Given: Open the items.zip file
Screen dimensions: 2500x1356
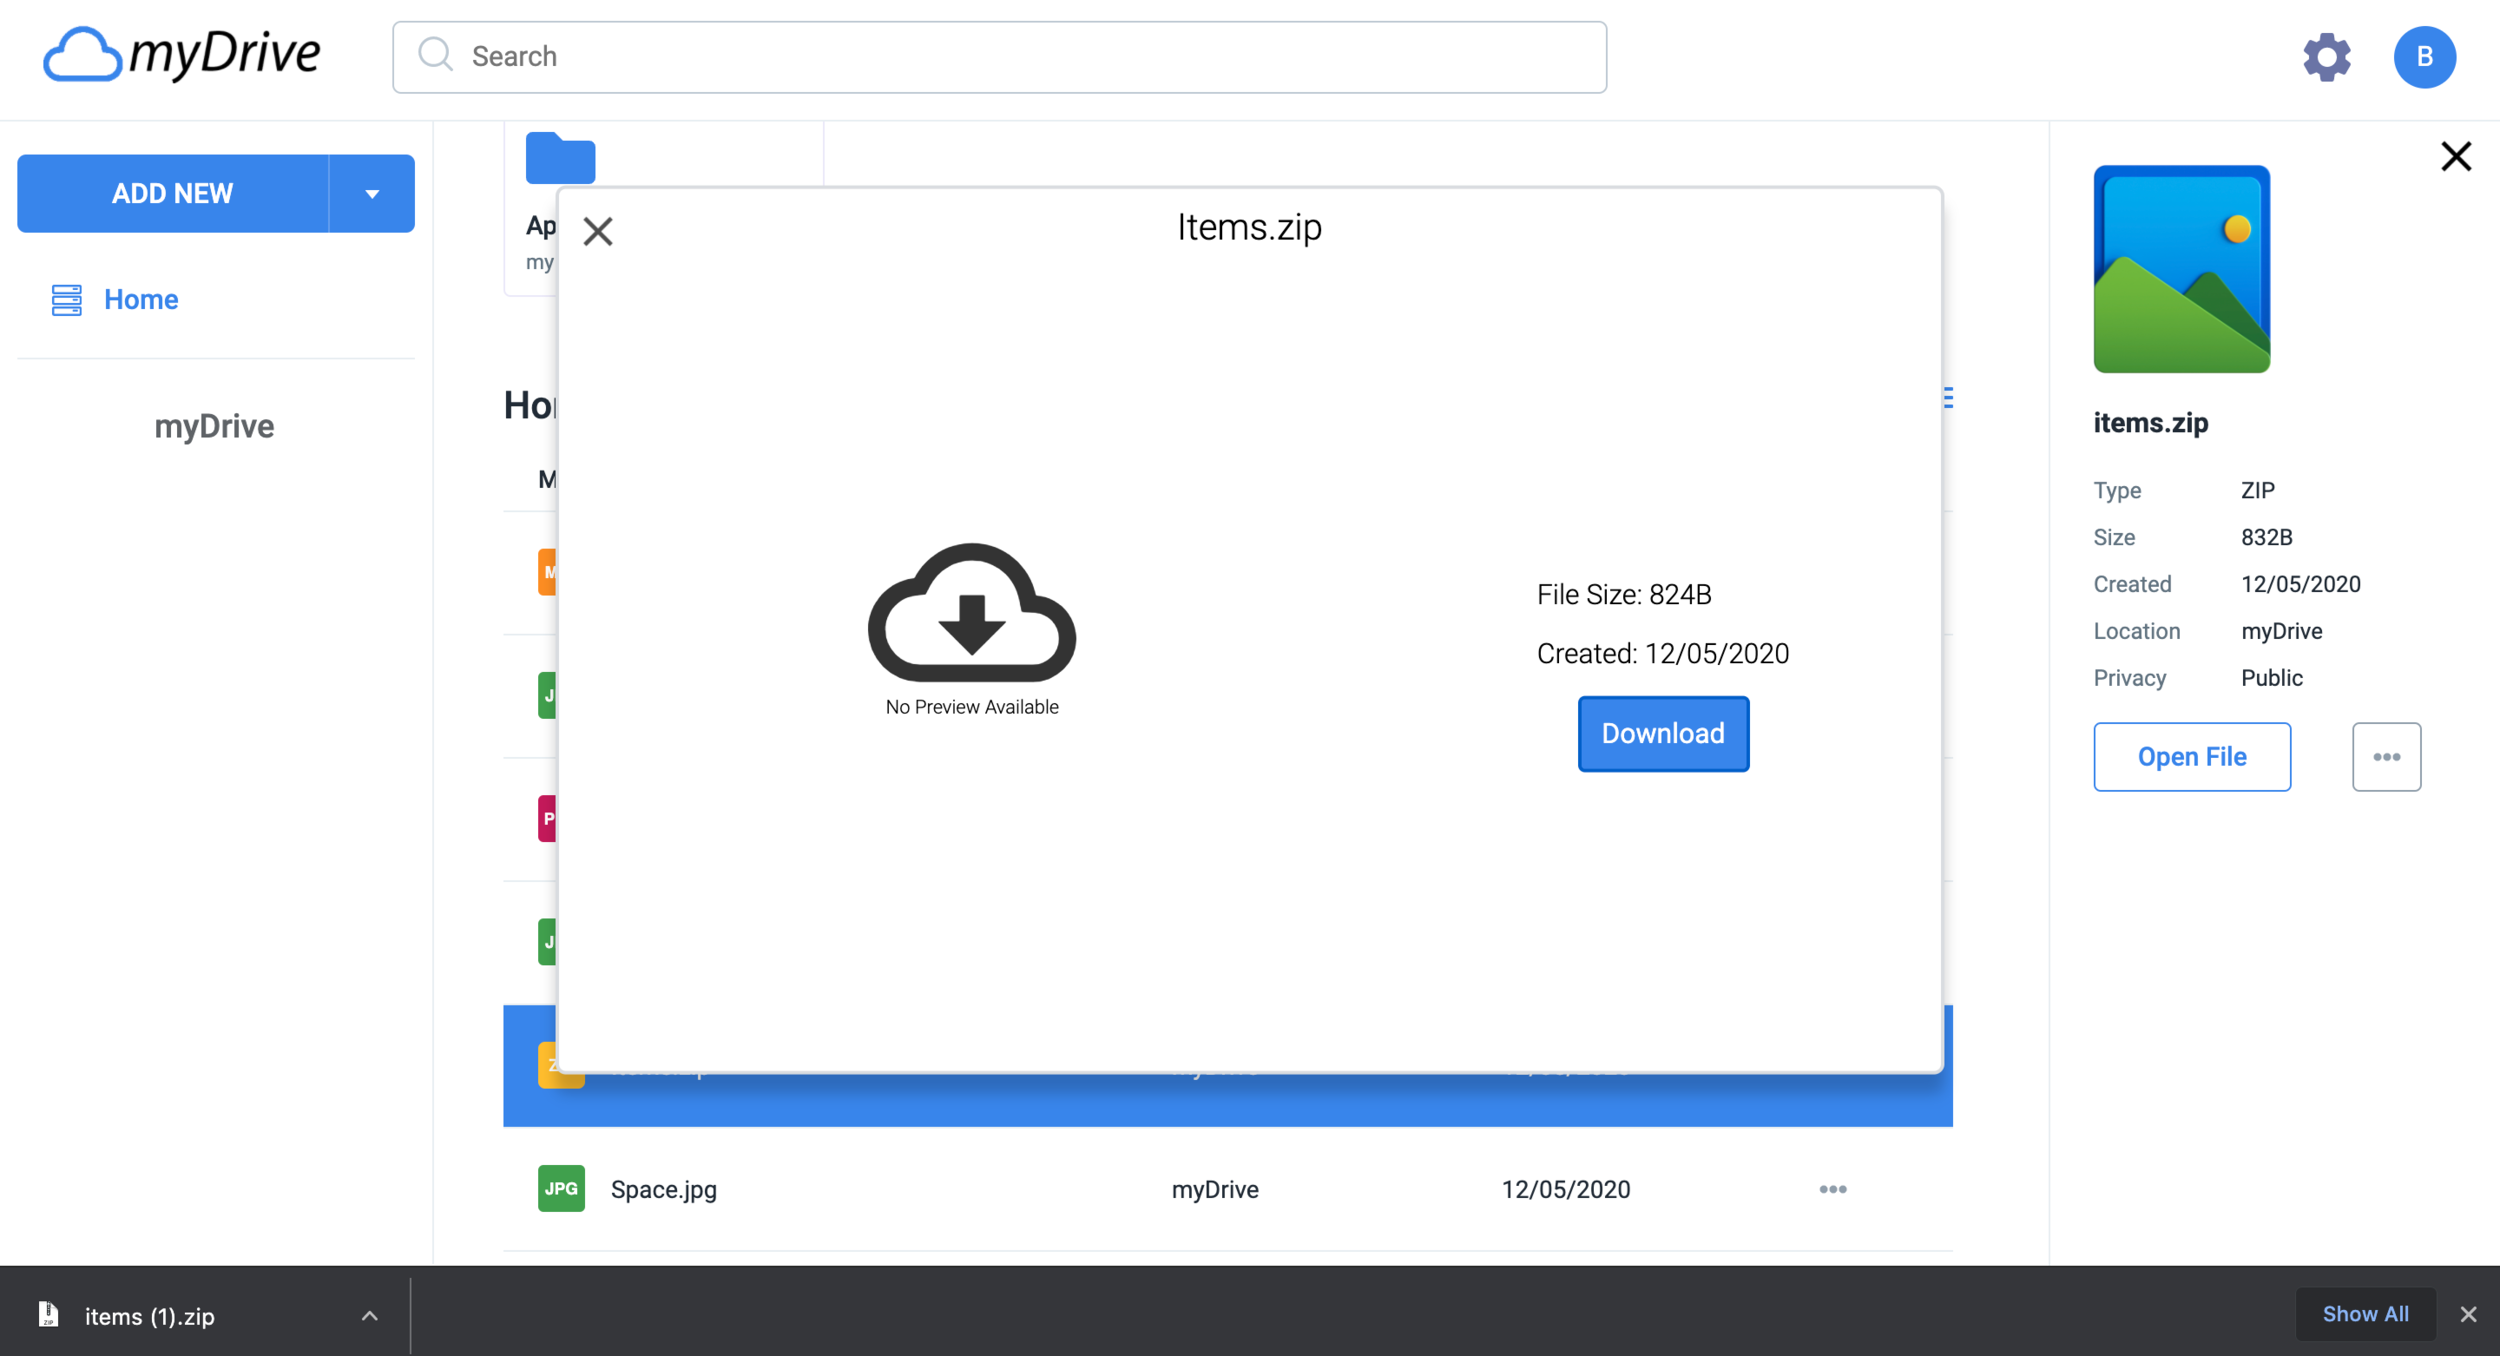Looking at the screenshot, I should (2192, 757).
